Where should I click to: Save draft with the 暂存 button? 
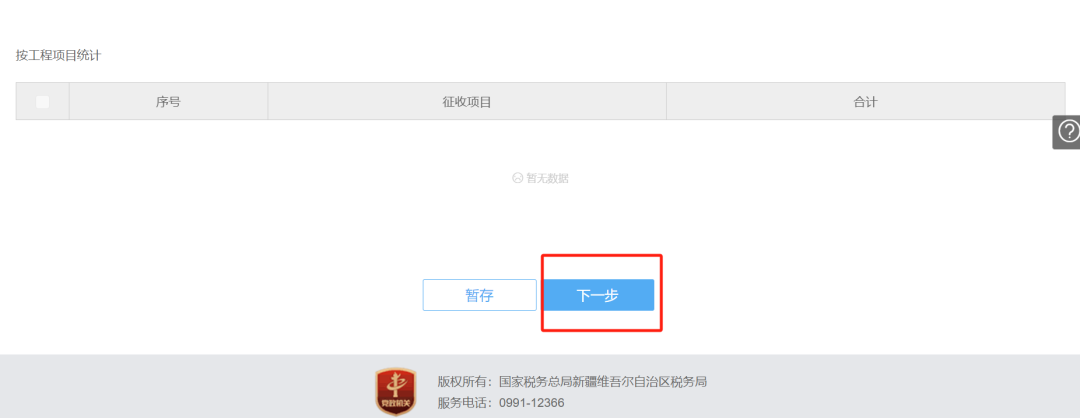pyautogui.click(x=479, y=295)
